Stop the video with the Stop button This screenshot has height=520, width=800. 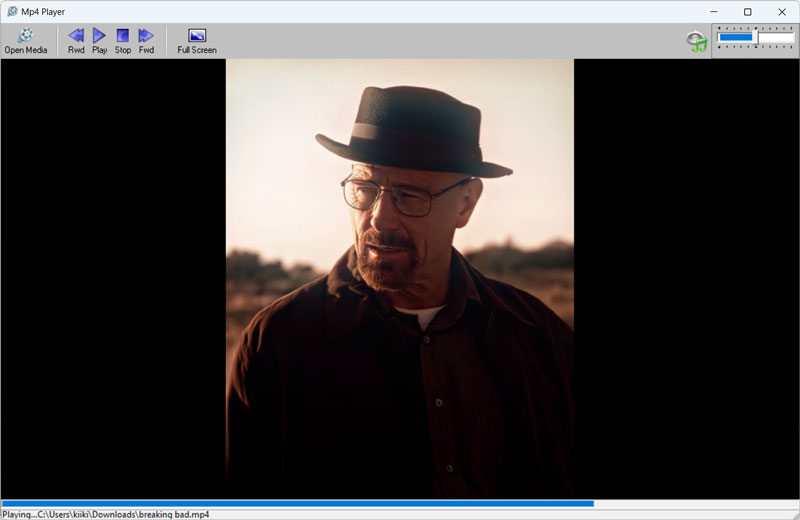tap(122, 41)
